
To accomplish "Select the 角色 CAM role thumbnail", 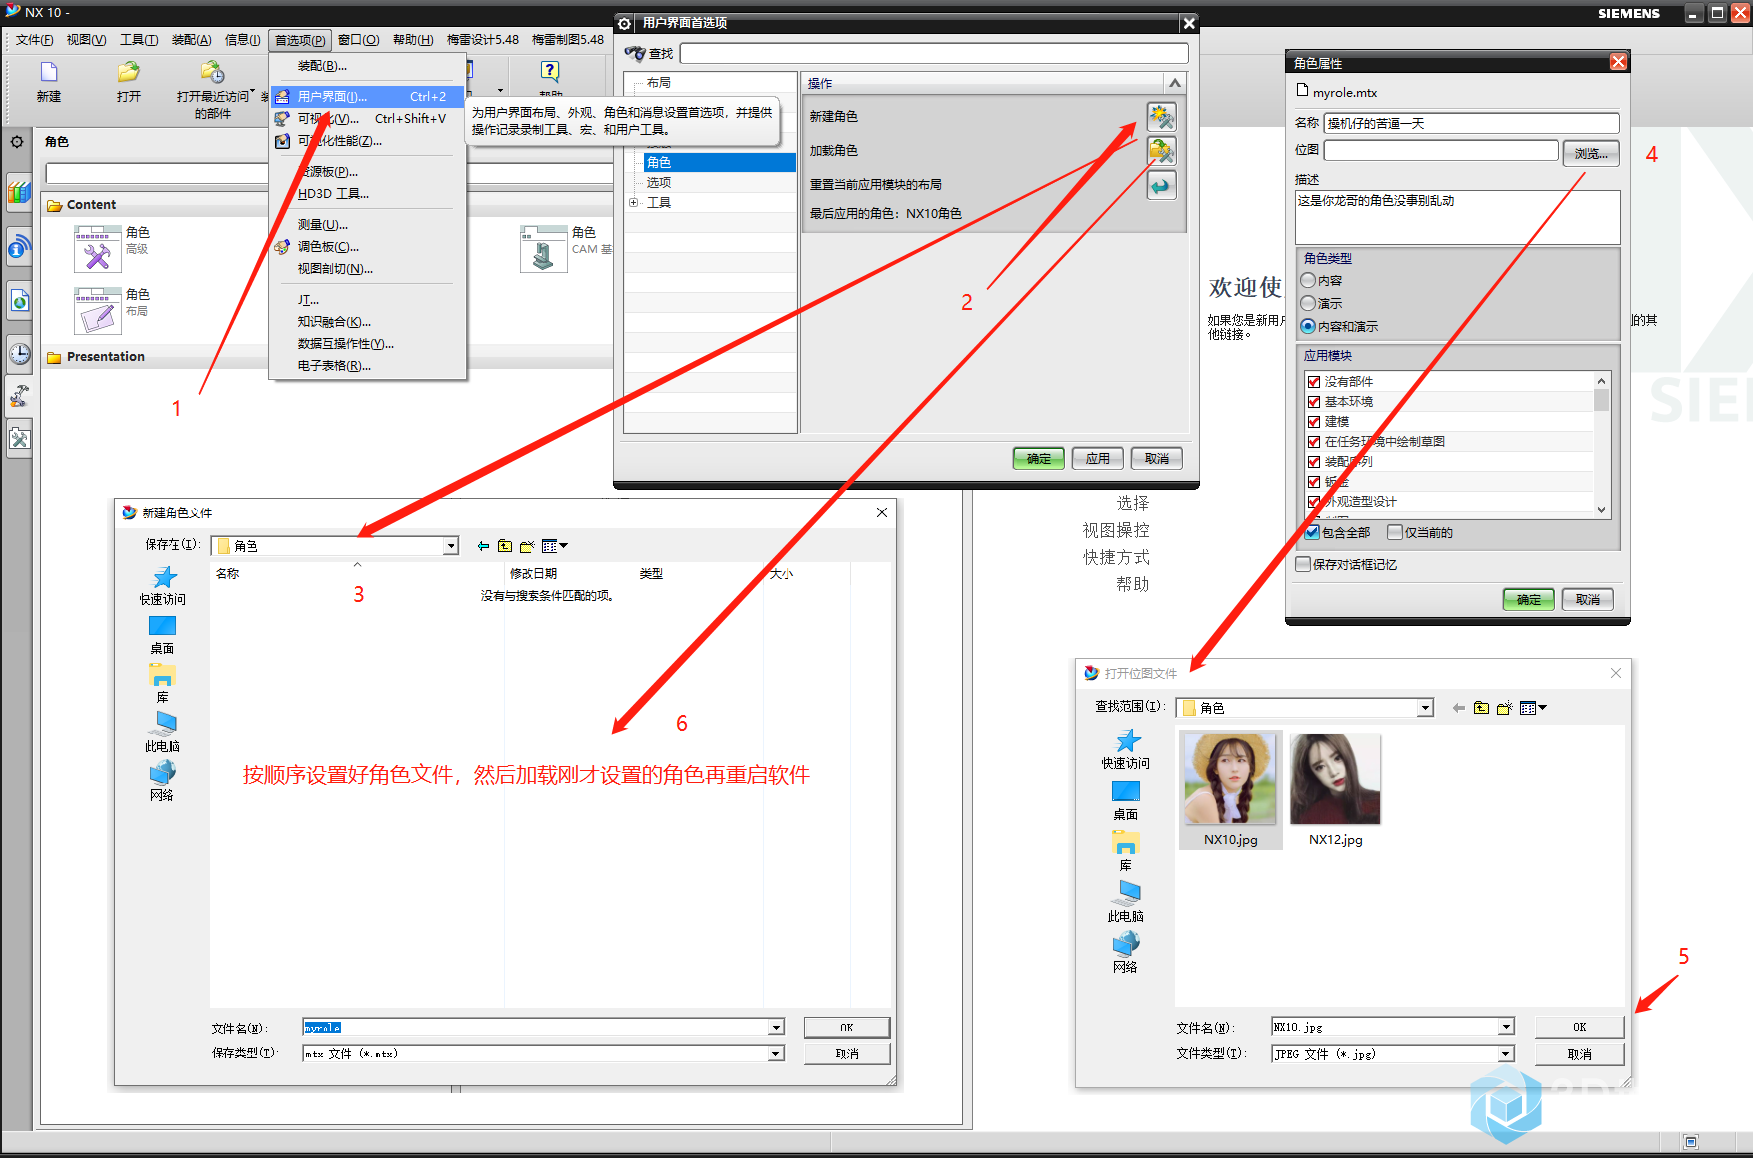I will click(x=544, y=249).
